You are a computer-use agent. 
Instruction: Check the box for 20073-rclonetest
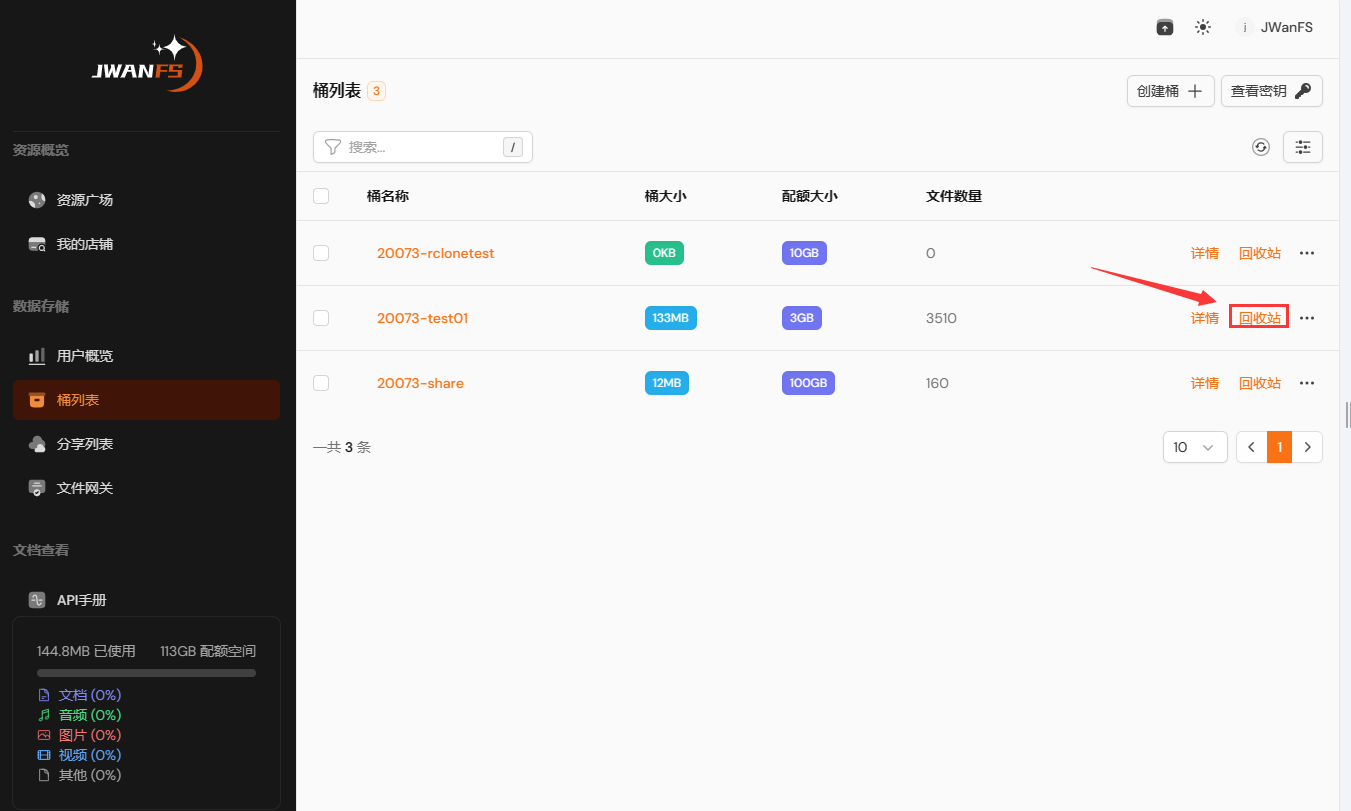click(x=321, y=253)
